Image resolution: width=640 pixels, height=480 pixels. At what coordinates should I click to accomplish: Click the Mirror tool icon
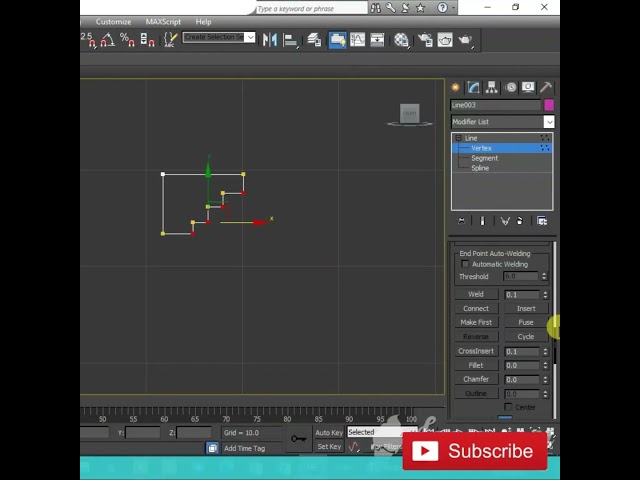[x=270, y=40]
